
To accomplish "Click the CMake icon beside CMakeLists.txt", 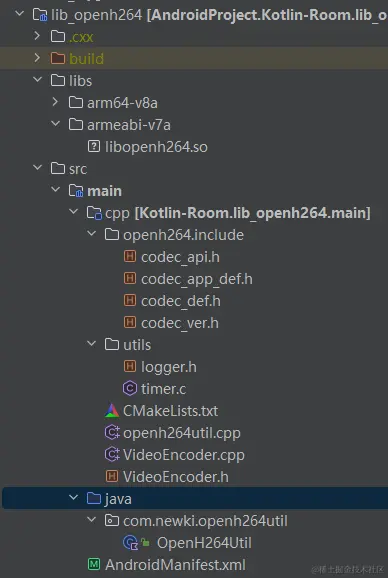I will click(x=112, y=411).
